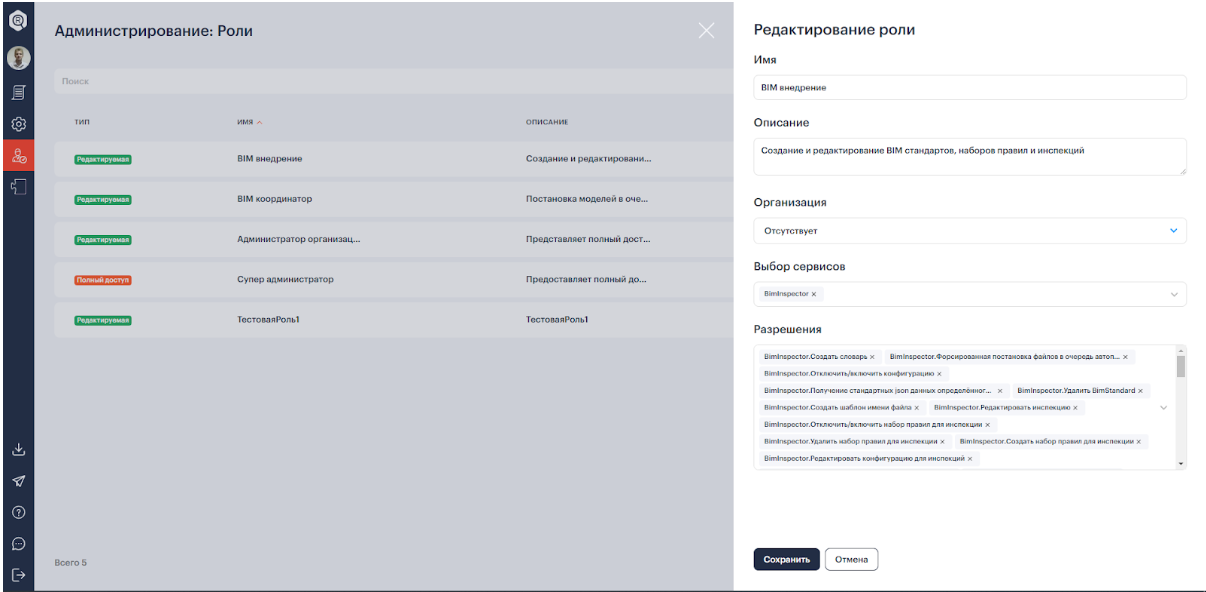Select the Администратор организац... role row

point(394,240)
